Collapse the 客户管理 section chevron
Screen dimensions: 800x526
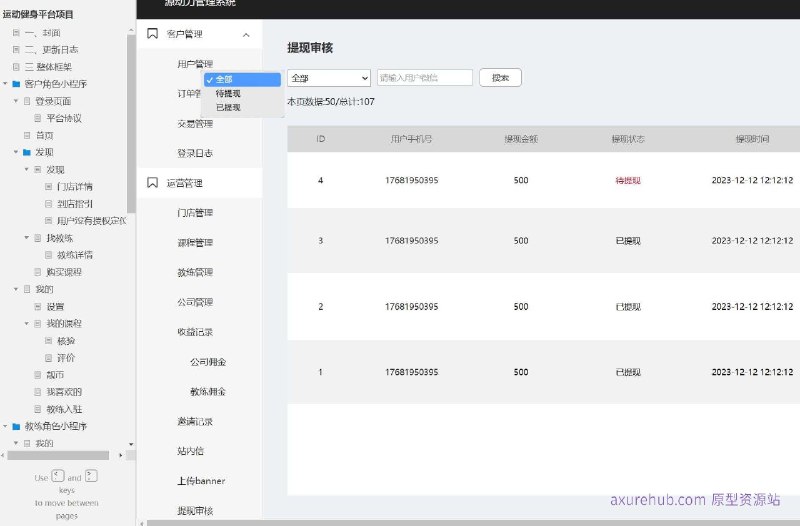pos(246,35)
